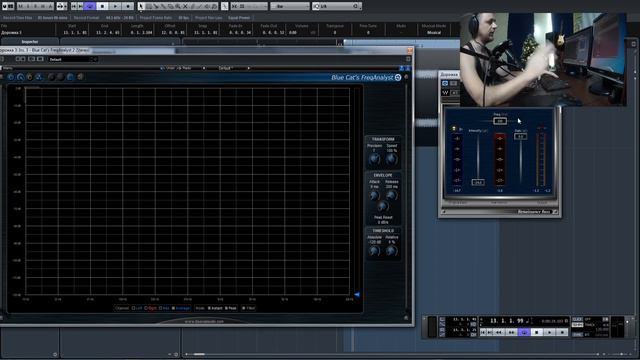Screen dimensions: 640x360
Task: Open the automation mode control in toolbar
Action: tap(62, 6)
